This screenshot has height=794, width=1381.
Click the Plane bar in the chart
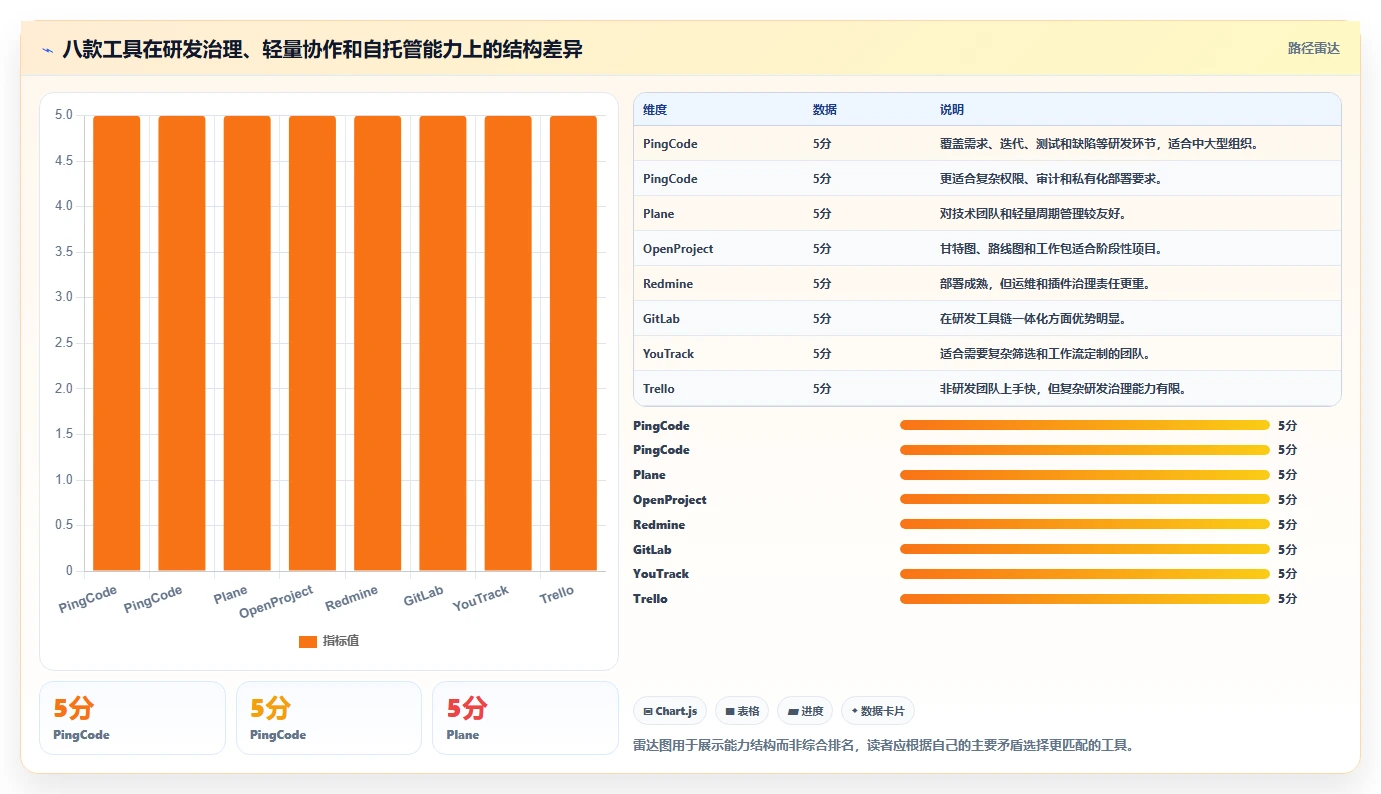(x=247, y=343)
